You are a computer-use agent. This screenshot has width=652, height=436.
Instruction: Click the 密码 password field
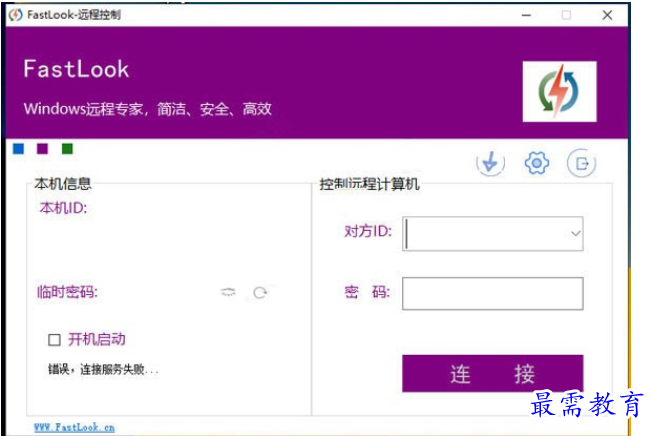(493, 293)
